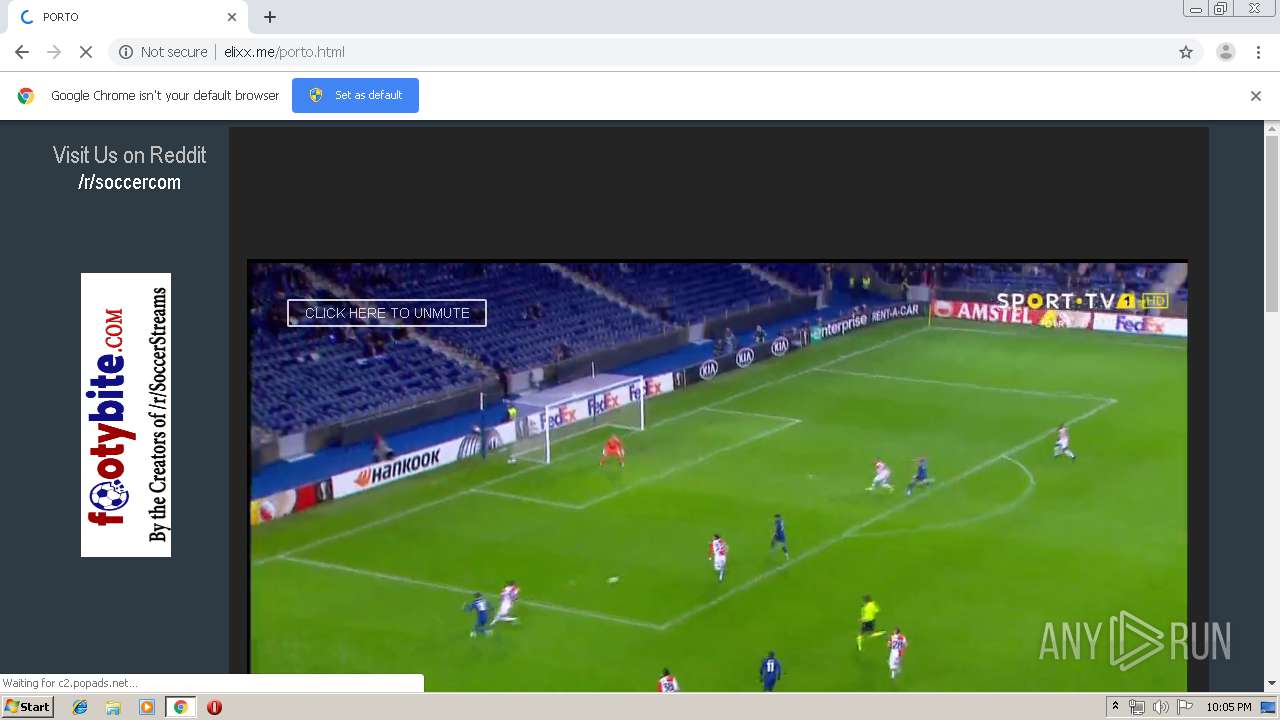1280x720 pixels.
Task: Select the Chrome taskbar button
Action: click(x=180, y=707)
